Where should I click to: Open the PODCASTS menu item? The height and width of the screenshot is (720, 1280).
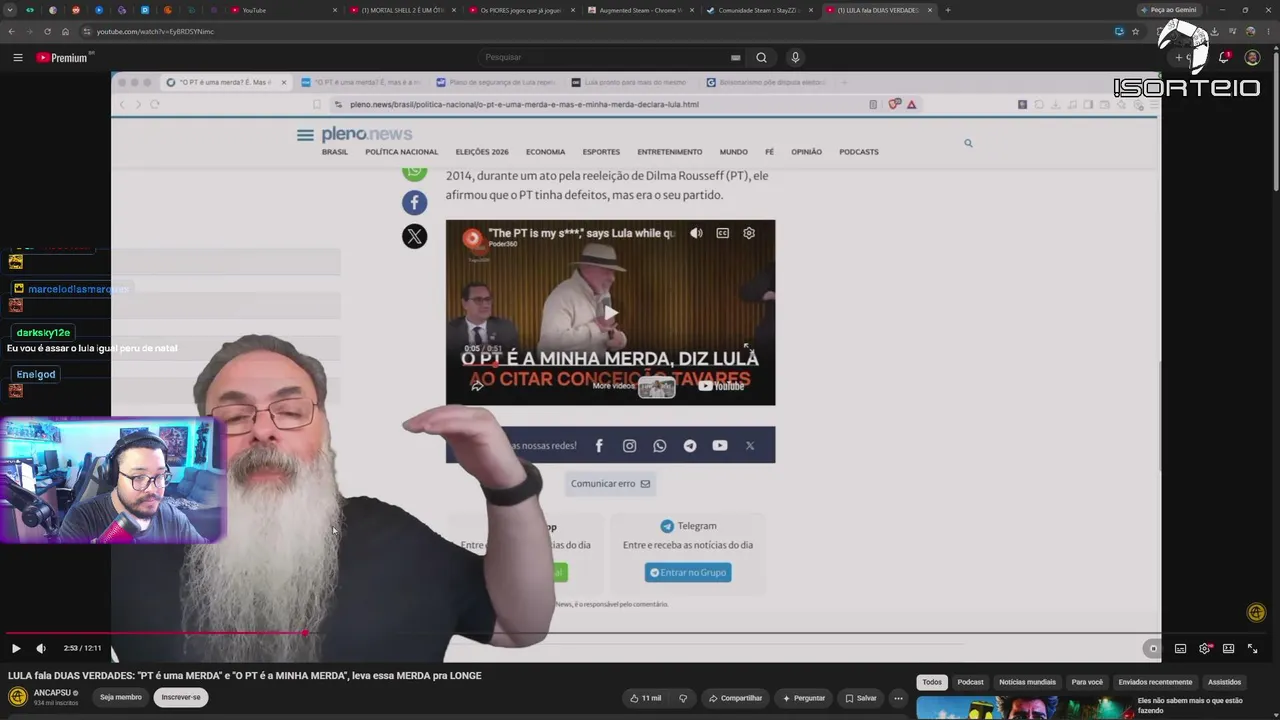pos(859,152)
